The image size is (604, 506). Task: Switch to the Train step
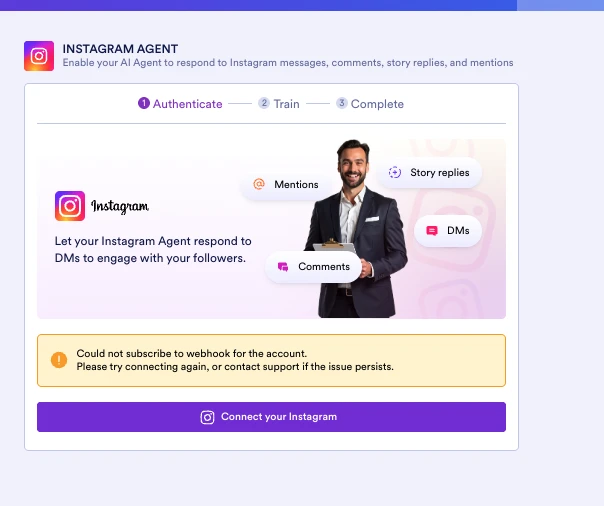(286, 104)
